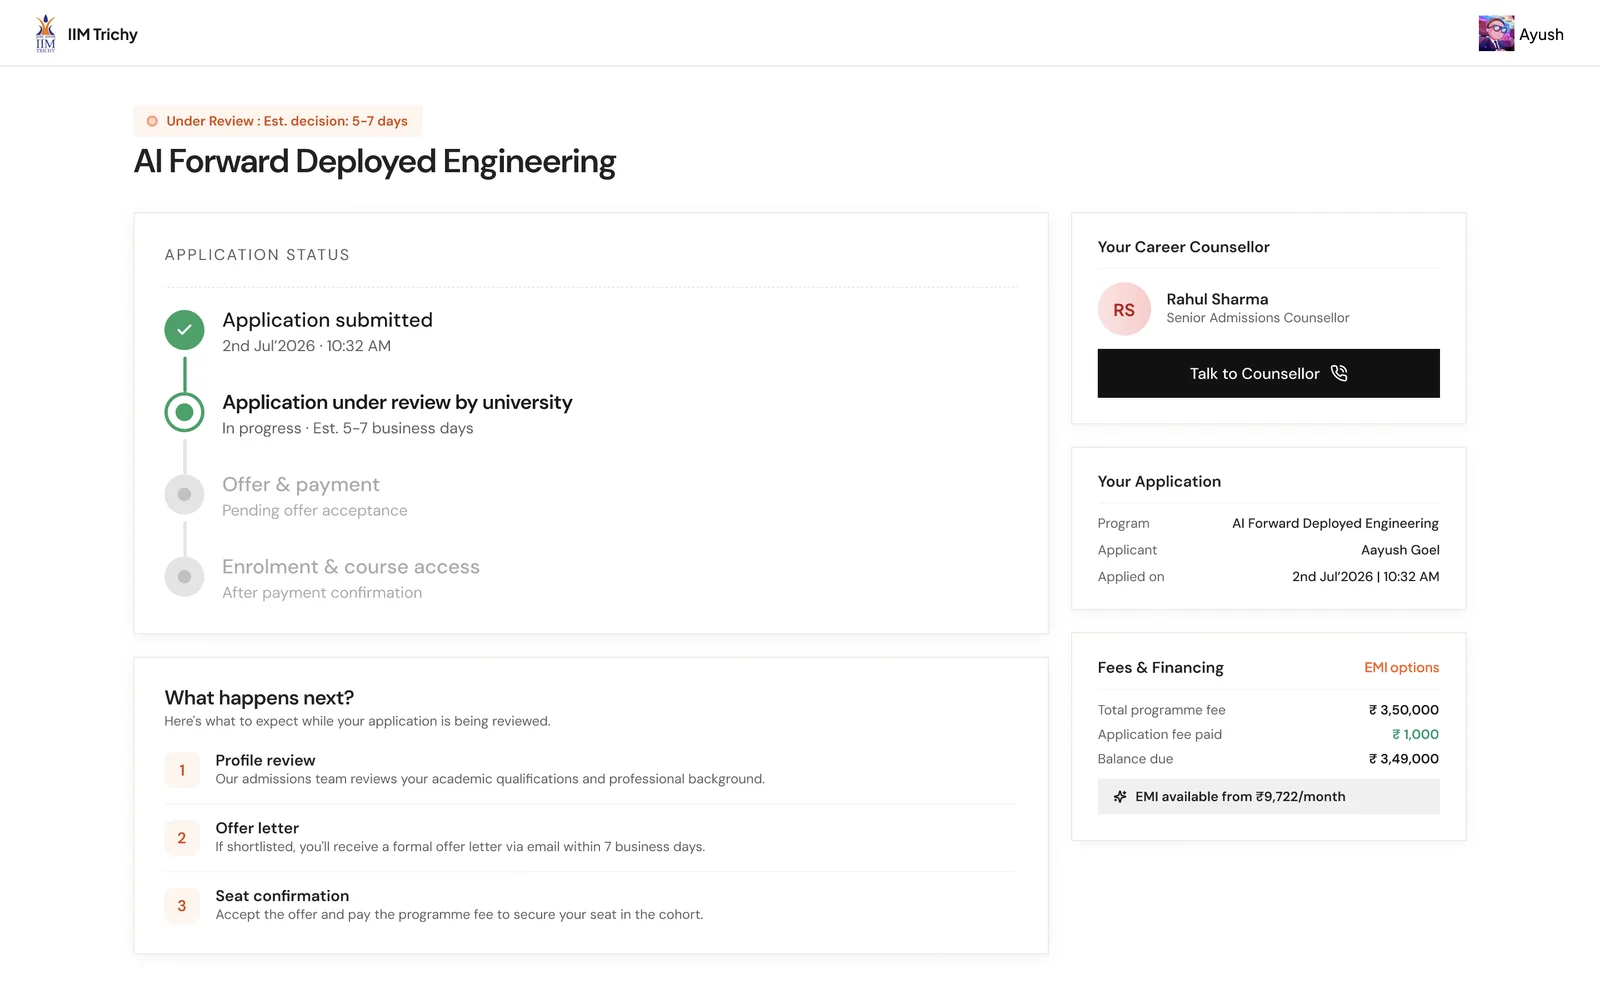Click the EMI available from ₹9,722/month banner

(1268, 797)
